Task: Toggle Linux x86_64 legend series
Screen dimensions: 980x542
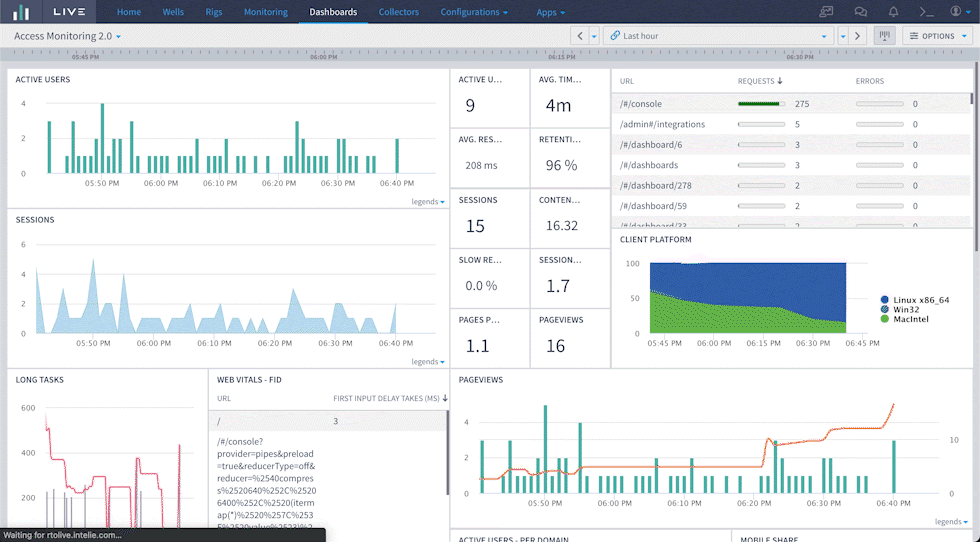Action: [x=885, y=299]
